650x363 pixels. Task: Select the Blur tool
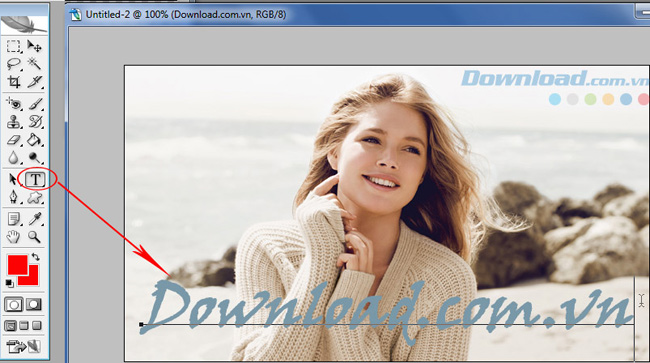[x=13, y=158]
